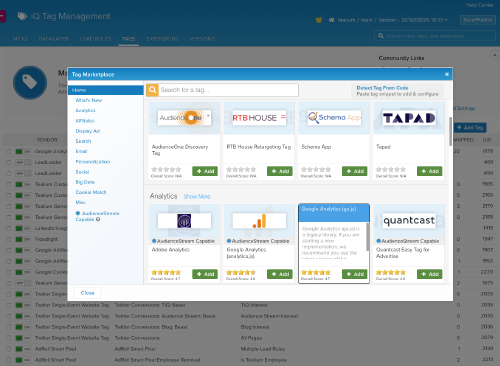Click the AudienceOne logo tile

(184, 118)
